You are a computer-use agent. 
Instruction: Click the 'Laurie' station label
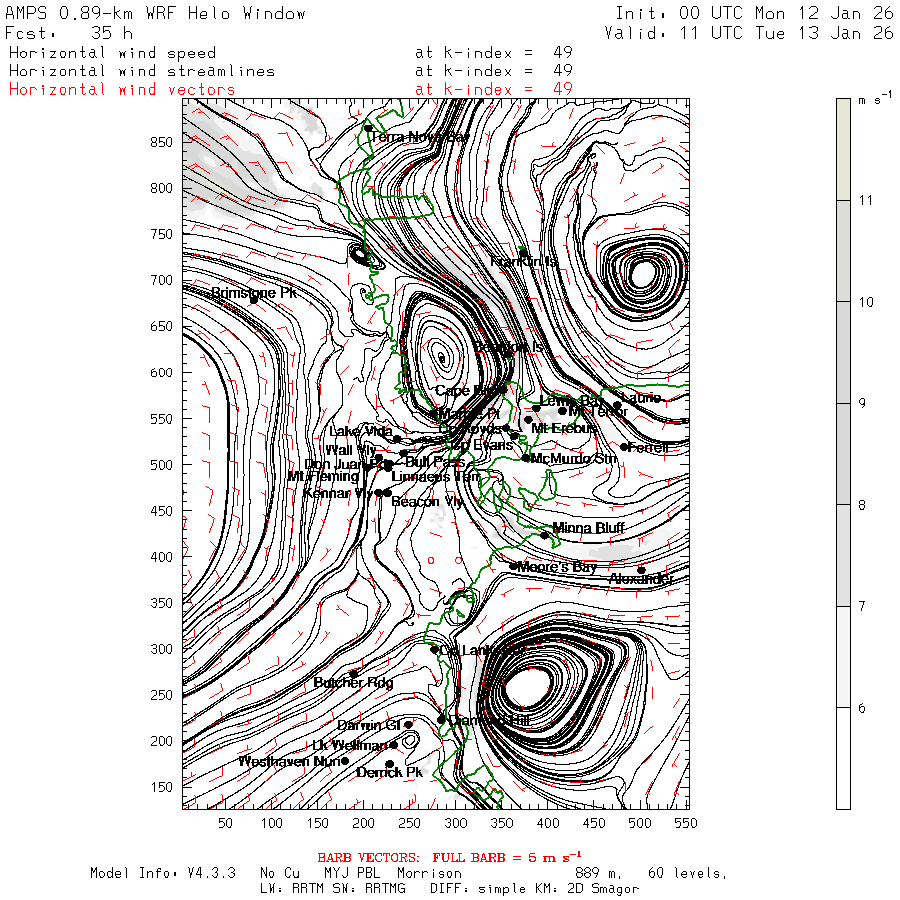point(641,397)
